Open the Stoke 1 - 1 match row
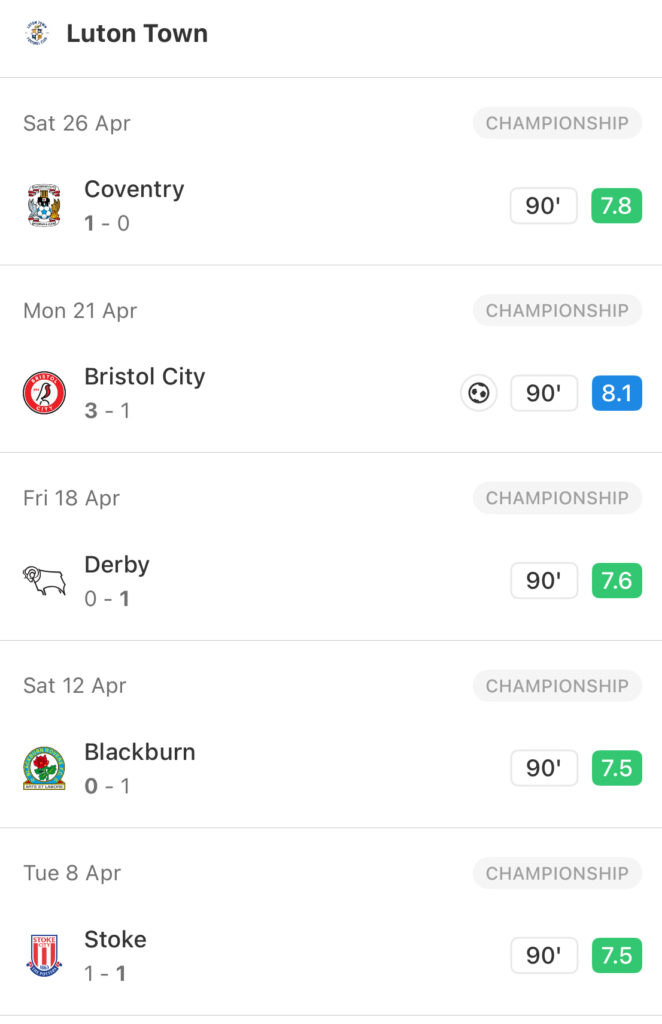662x1024 pixels. (x=331, y=955)
